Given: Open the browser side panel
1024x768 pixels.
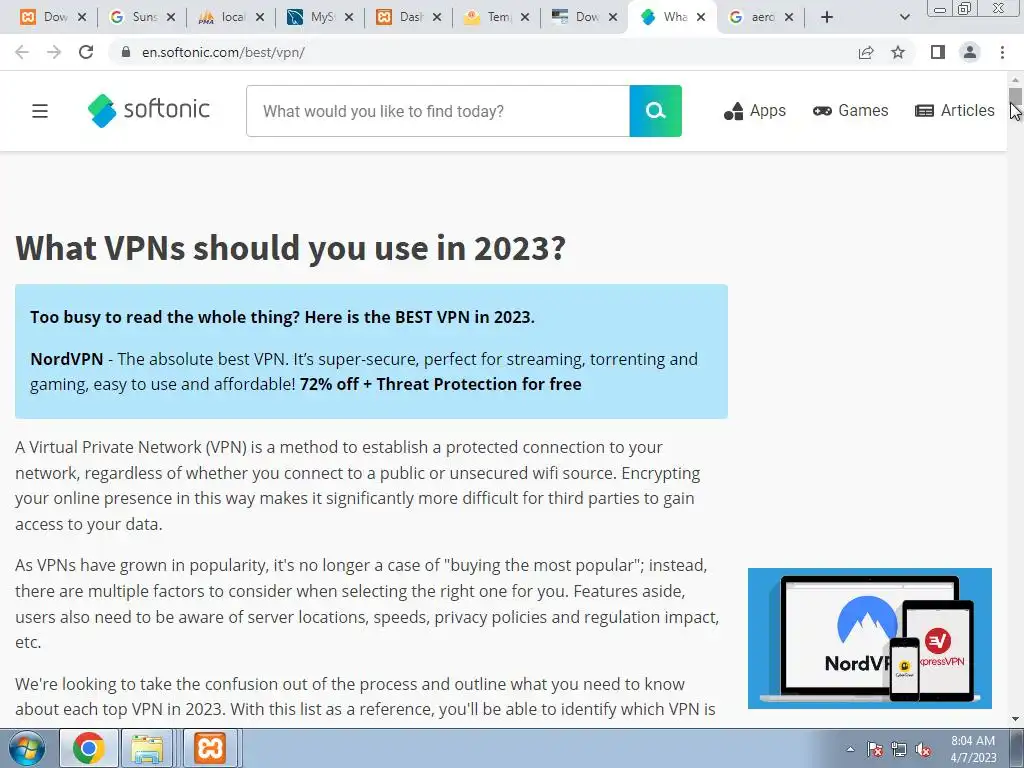Looking at the screenshot, I should pyautogui.click(x=938, y=52).
